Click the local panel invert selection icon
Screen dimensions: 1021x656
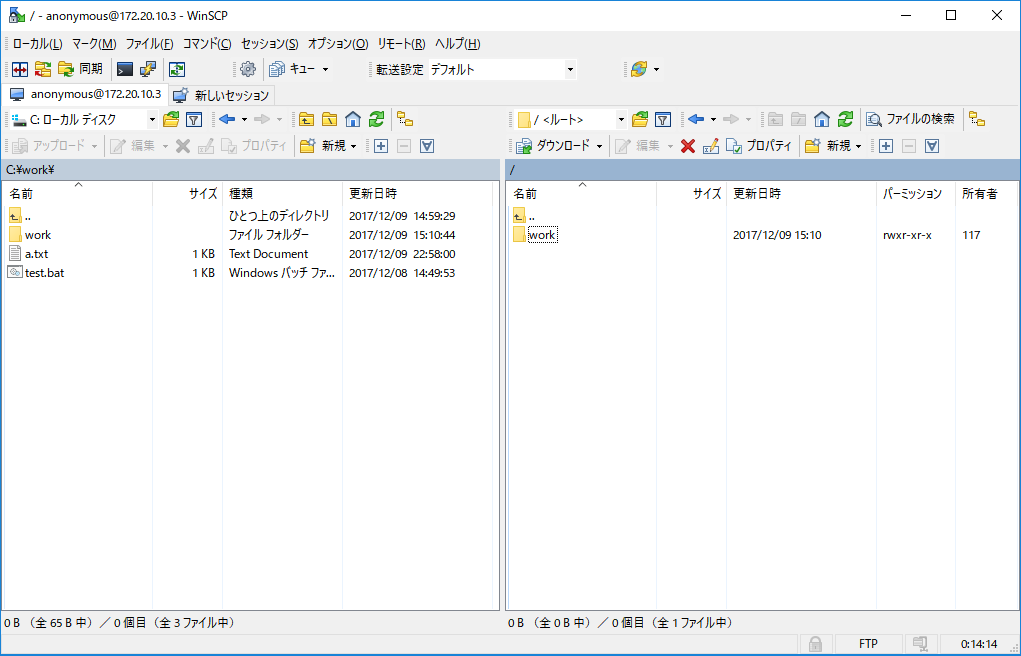427,146
